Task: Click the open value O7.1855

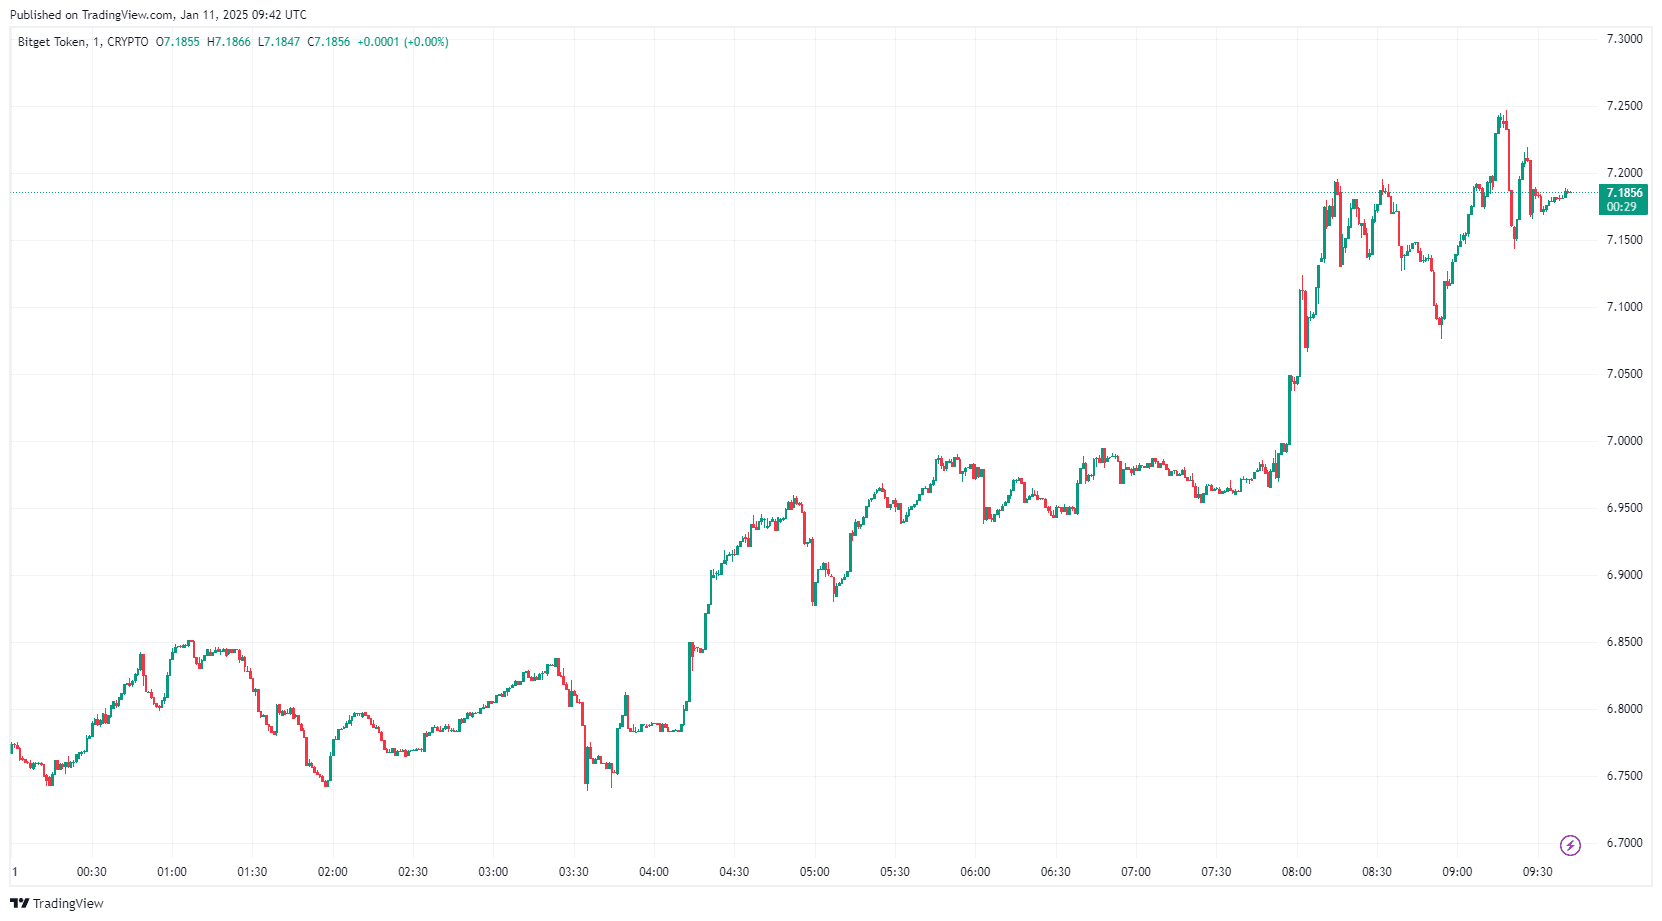Action: (x=178, y=42)
